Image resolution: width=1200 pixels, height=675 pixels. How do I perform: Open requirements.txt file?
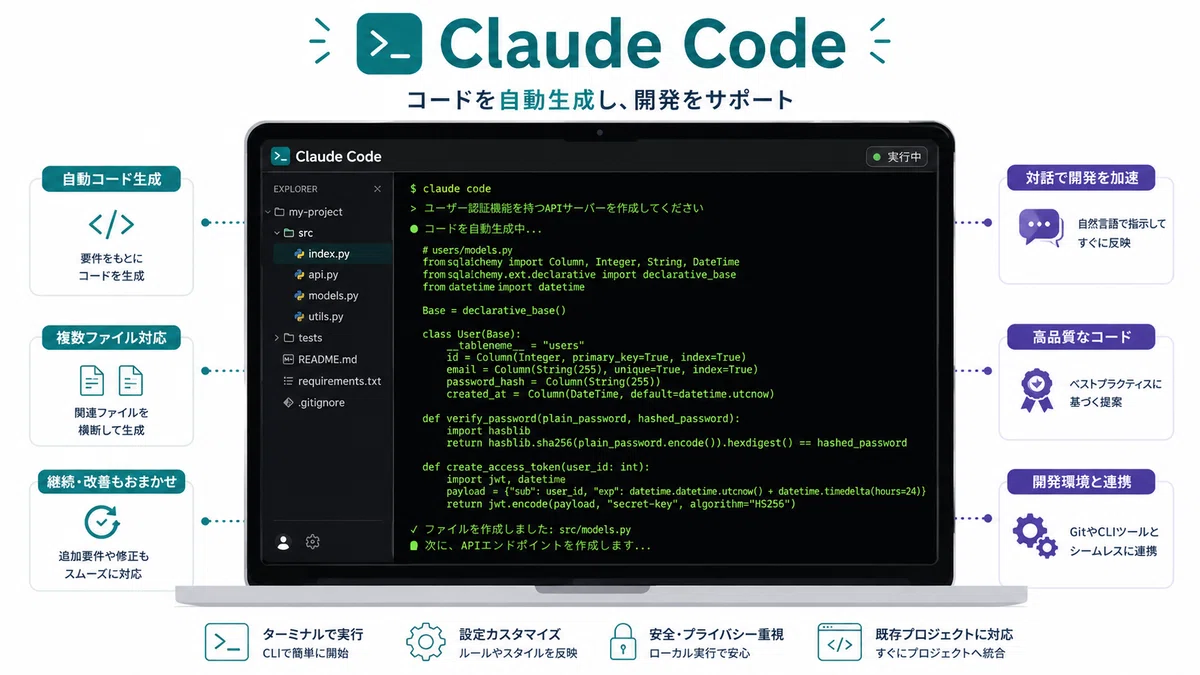click(339, 381)
